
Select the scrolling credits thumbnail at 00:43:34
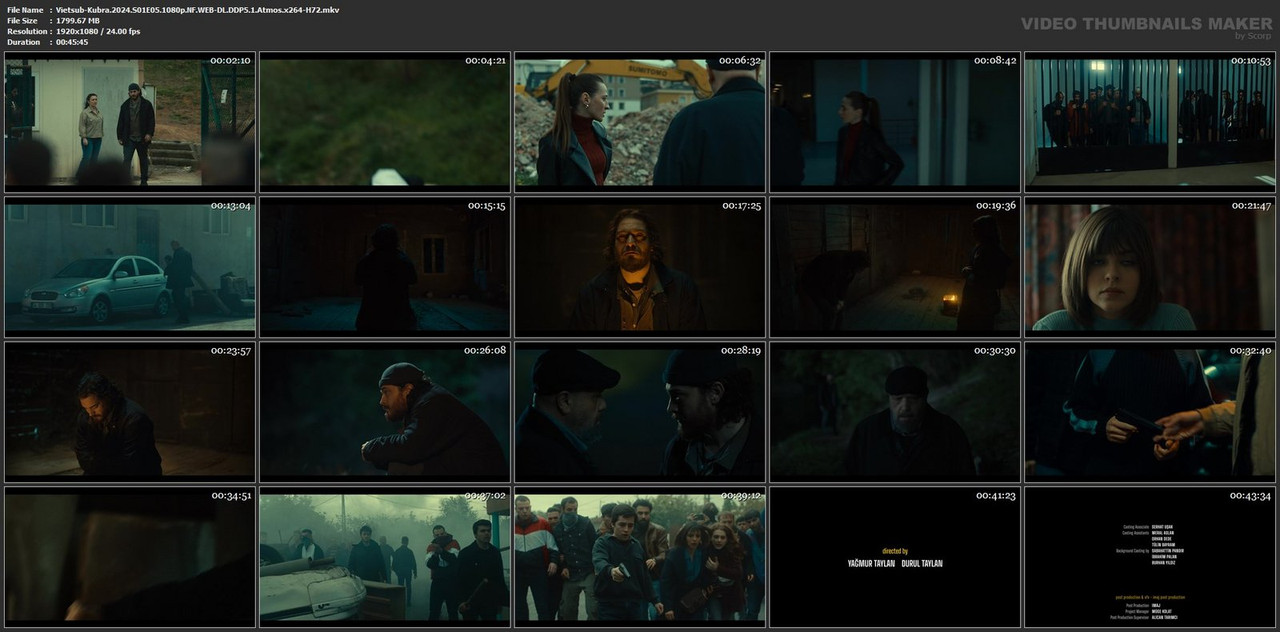point(1150,557)
